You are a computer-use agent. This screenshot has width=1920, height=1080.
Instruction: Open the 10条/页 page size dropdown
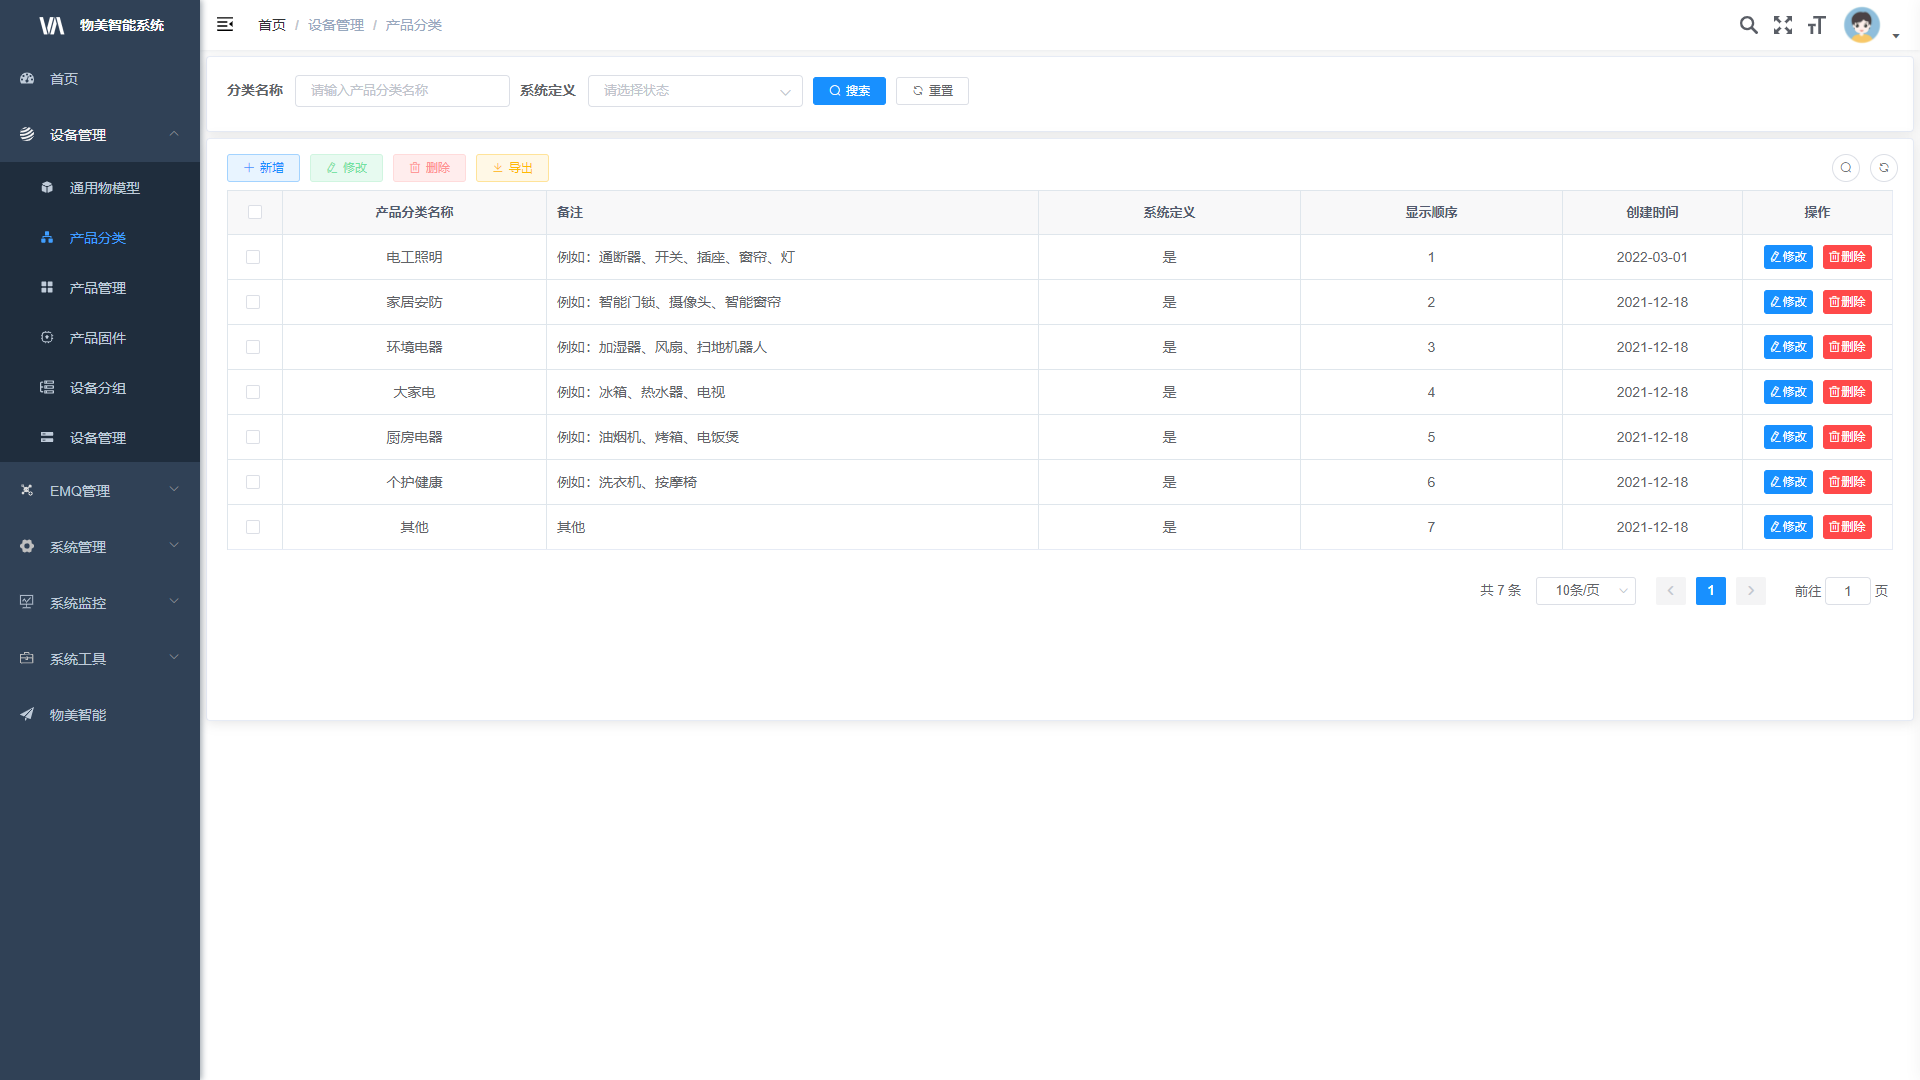[1585, 591]
